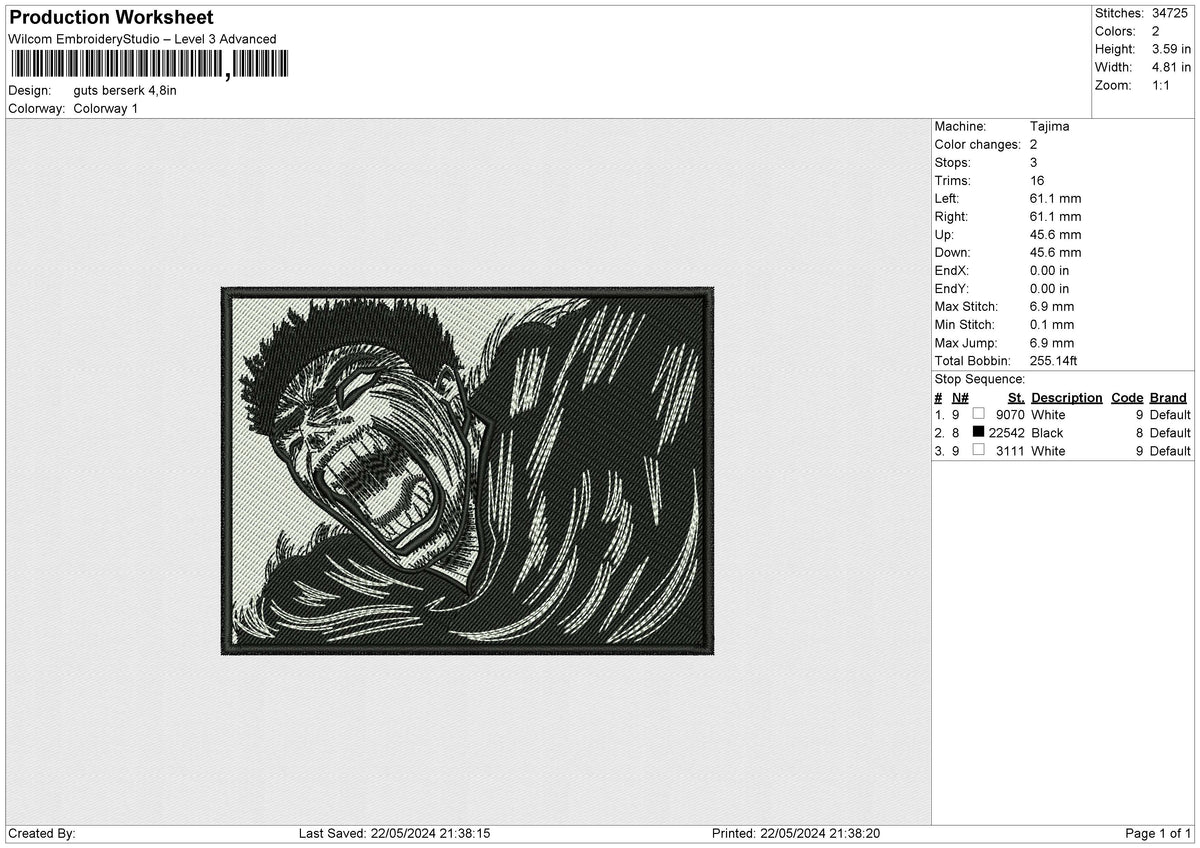Click the Machine value 'Tajima'
Image resolution: width=1200 pixels, height=848 pixels.
(1049, 126)
